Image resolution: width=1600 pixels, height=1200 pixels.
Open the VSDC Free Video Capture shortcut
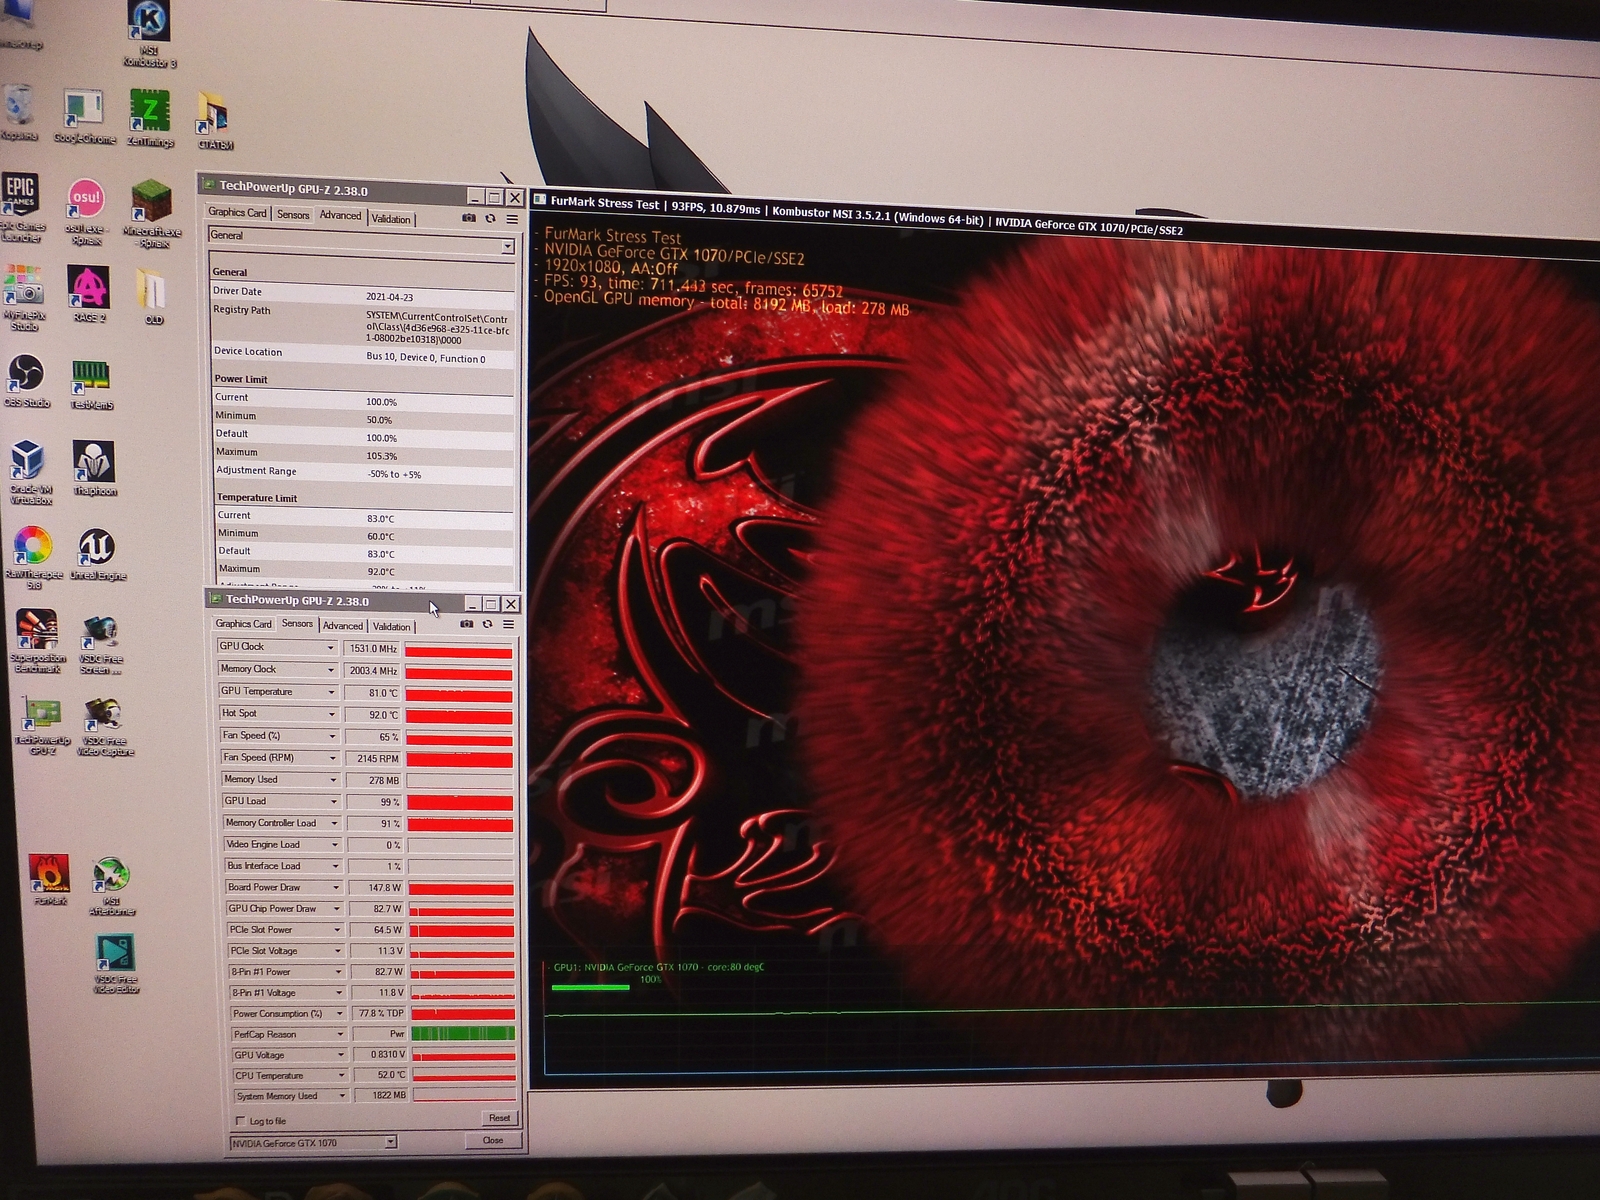104,727
